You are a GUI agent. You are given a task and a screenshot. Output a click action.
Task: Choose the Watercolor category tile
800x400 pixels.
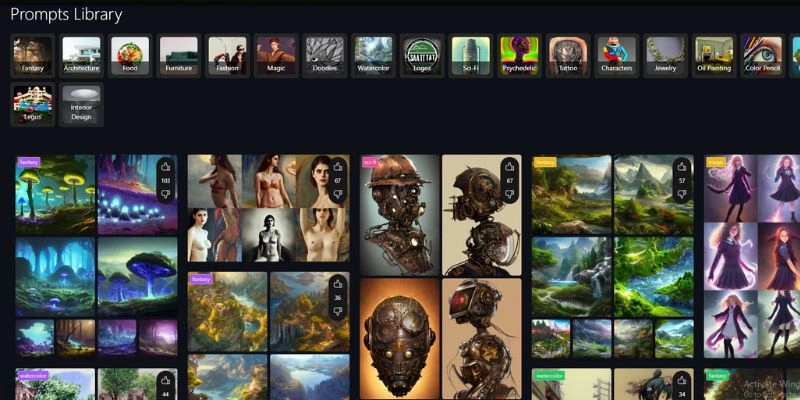click(x=373, y=55)
